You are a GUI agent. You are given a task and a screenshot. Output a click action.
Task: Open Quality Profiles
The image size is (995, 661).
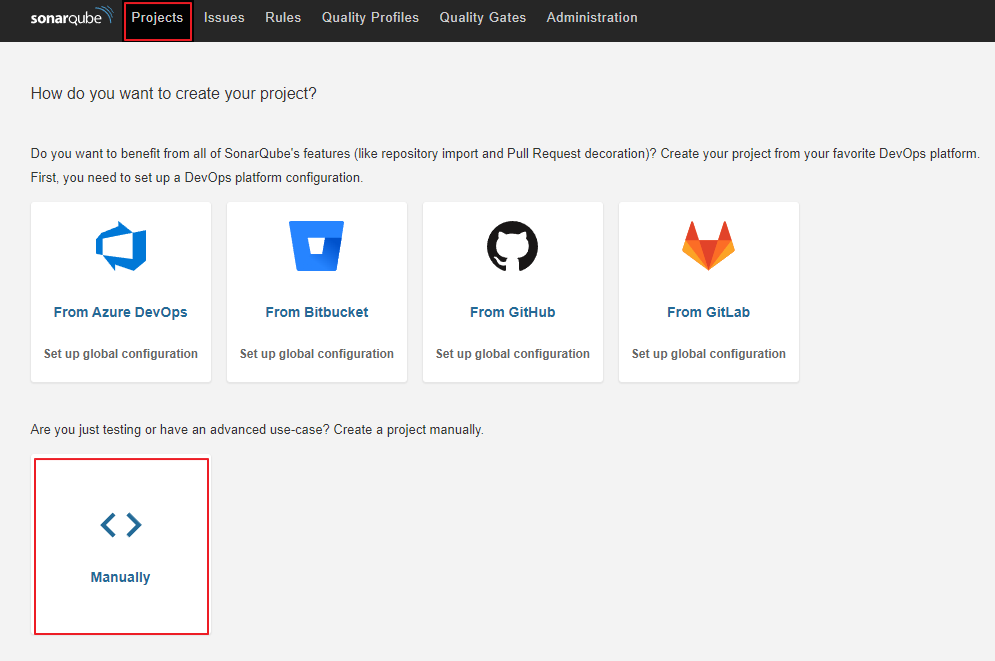(x=370, y=18)
